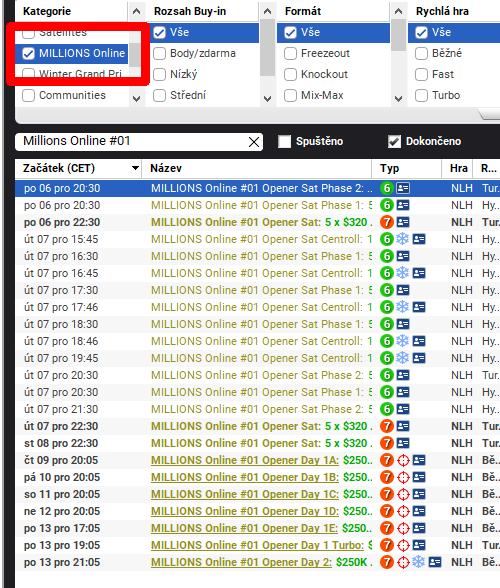Click target icon in Opener Day 1A row
This screenshot has height=588, width=500.
(x=403, y=460)
